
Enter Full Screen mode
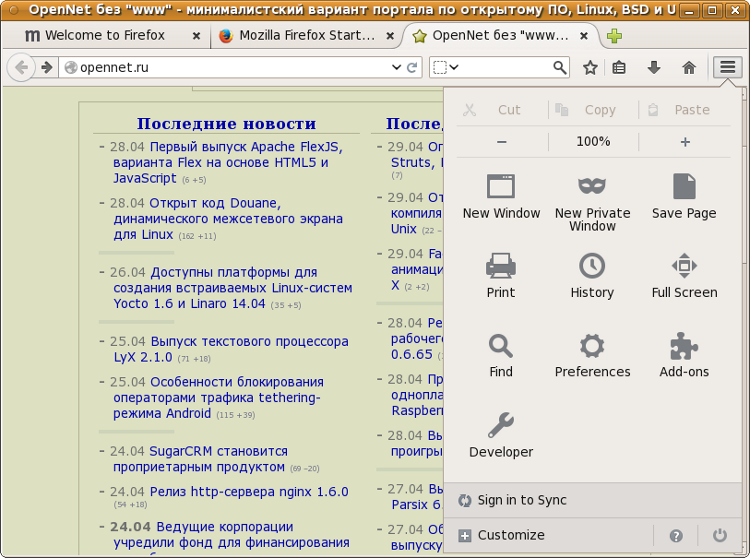point(684,275)
